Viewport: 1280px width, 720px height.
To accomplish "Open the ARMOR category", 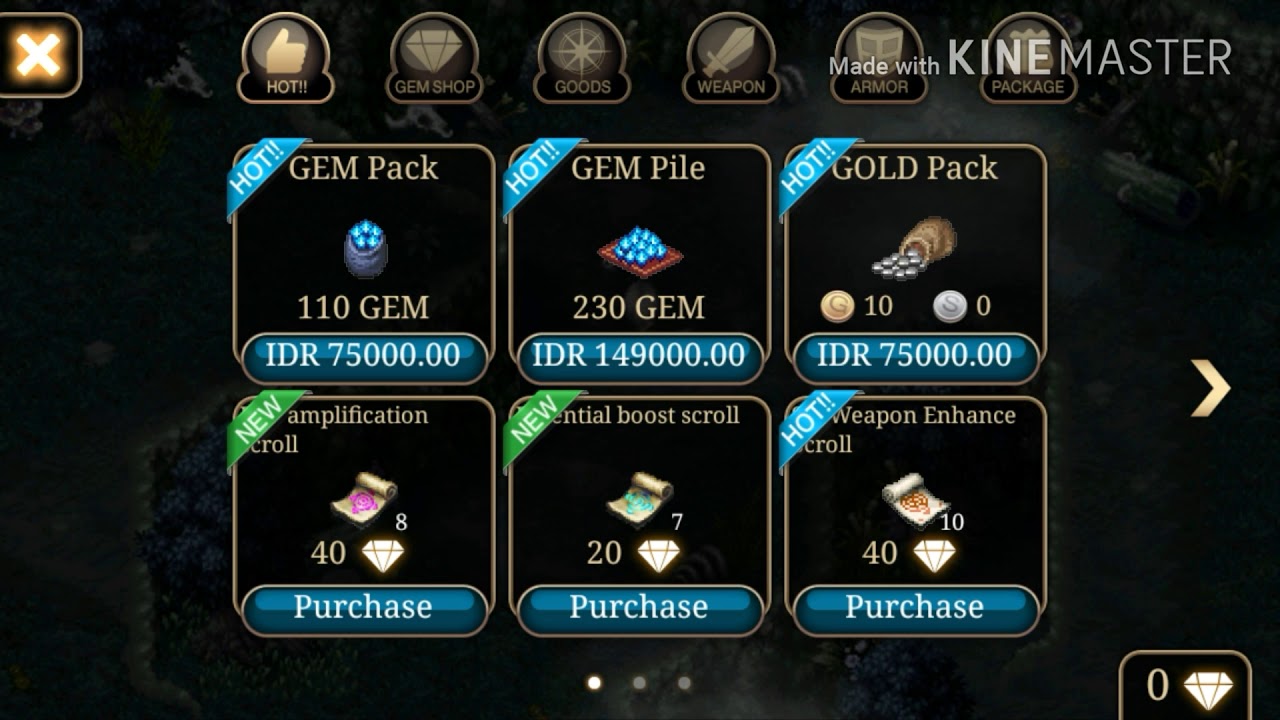I will point(878,58).
